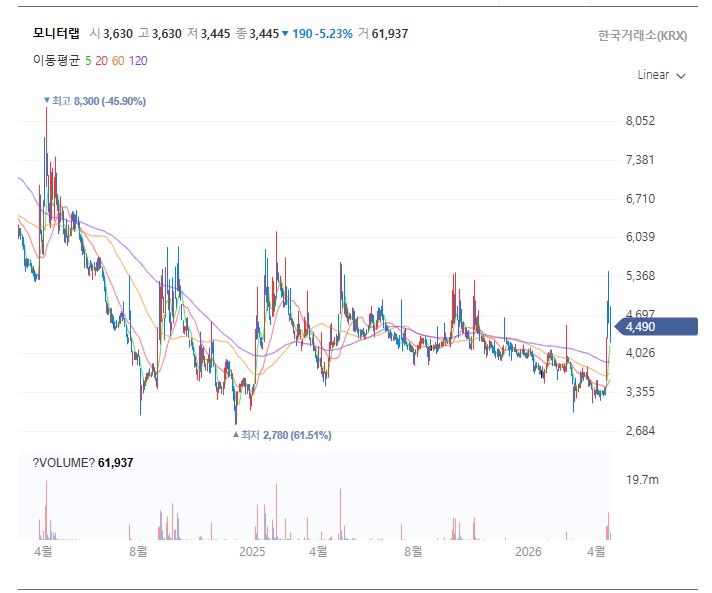The image size is (712, 593).
Task: Click the 5,368 price axis label
Action: pyautogui.click(x=640, y=276)
